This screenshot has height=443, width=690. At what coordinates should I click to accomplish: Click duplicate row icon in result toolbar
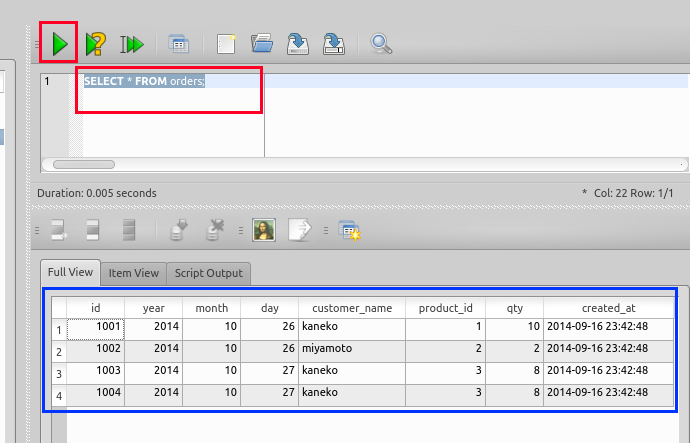(x=93, y=230)
